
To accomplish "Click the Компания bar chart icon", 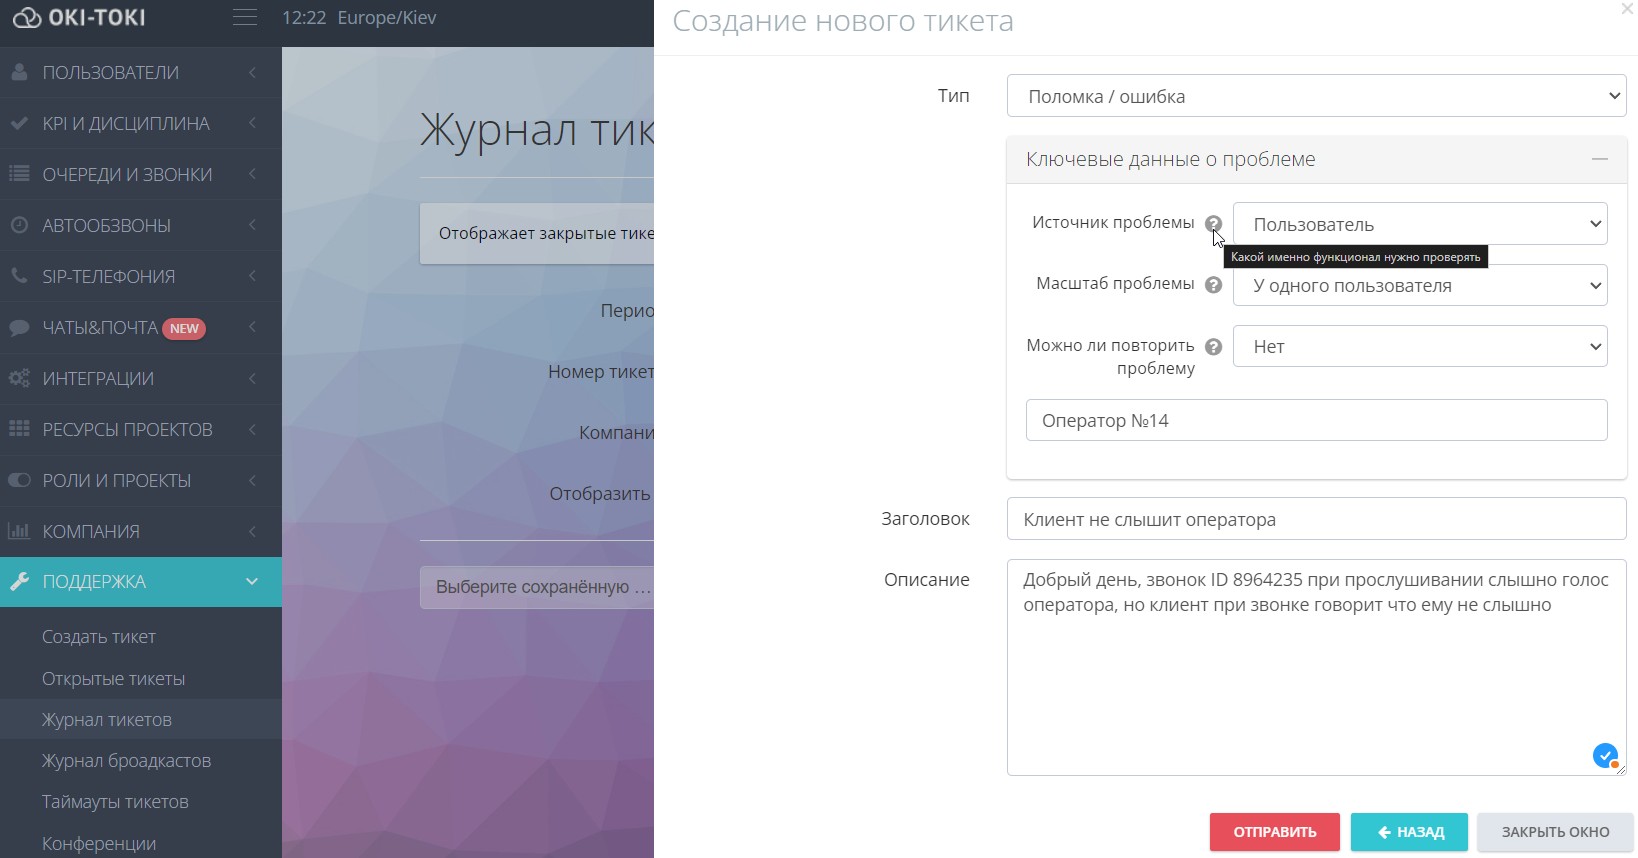I will [x=19, y=531].
